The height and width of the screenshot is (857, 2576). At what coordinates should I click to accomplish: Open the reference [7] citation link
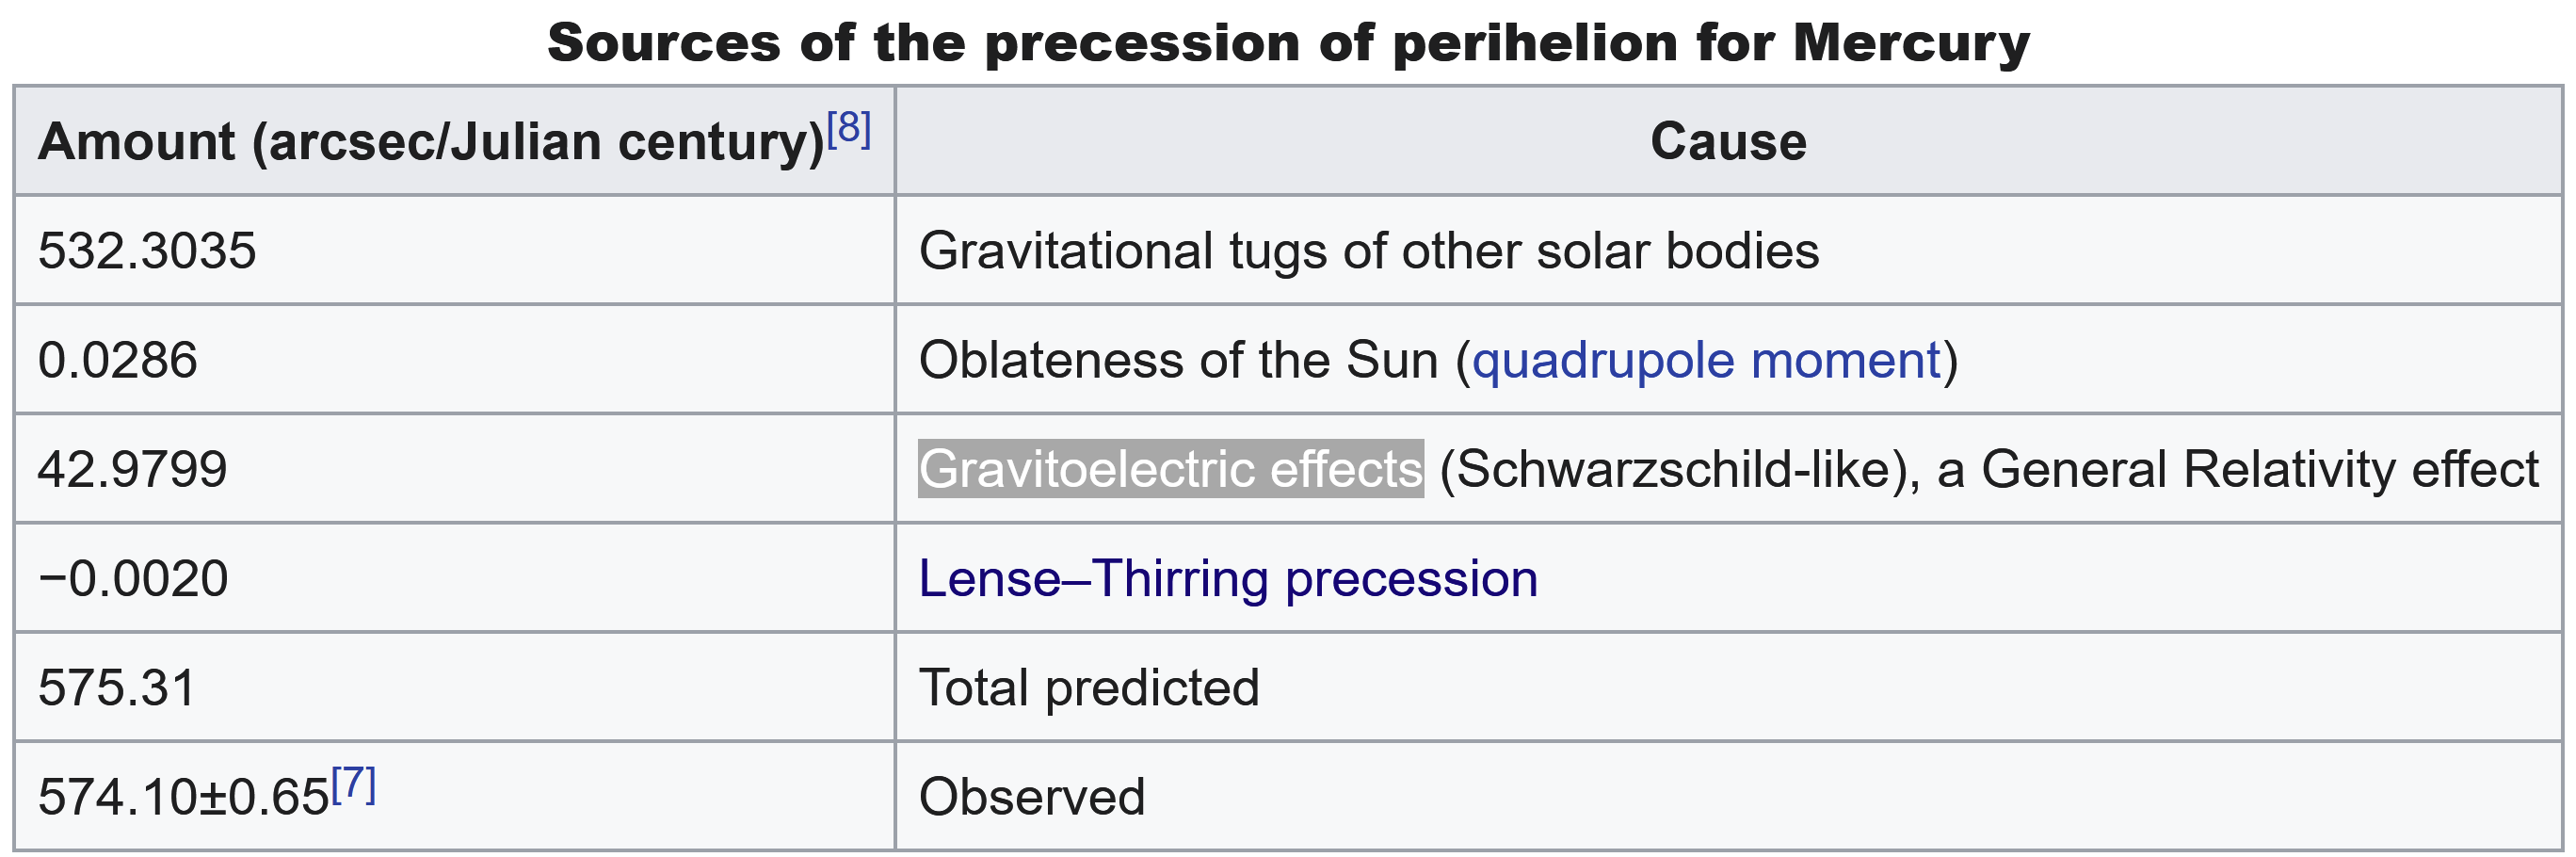pos(353,785)
